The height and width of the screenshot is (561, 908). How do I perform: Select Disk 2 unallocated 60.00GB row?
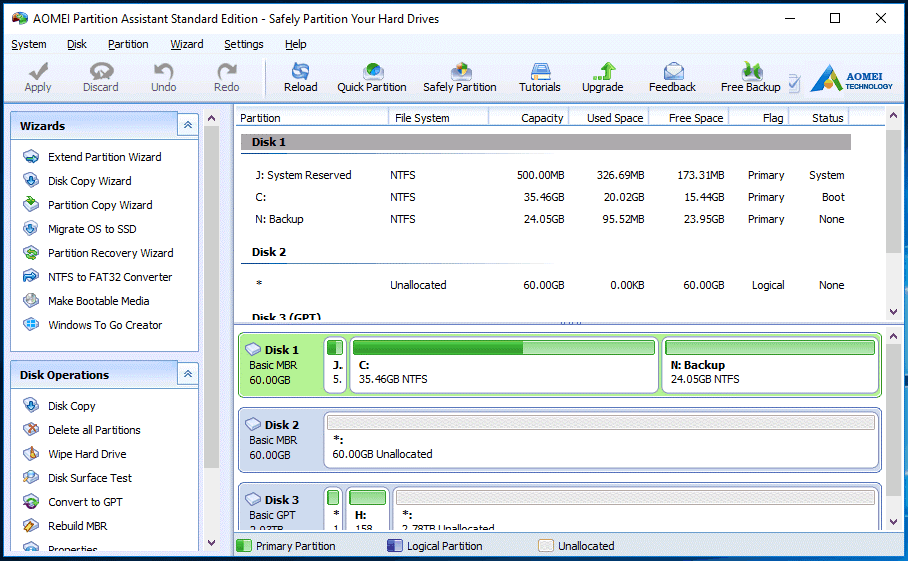point(546,285)
